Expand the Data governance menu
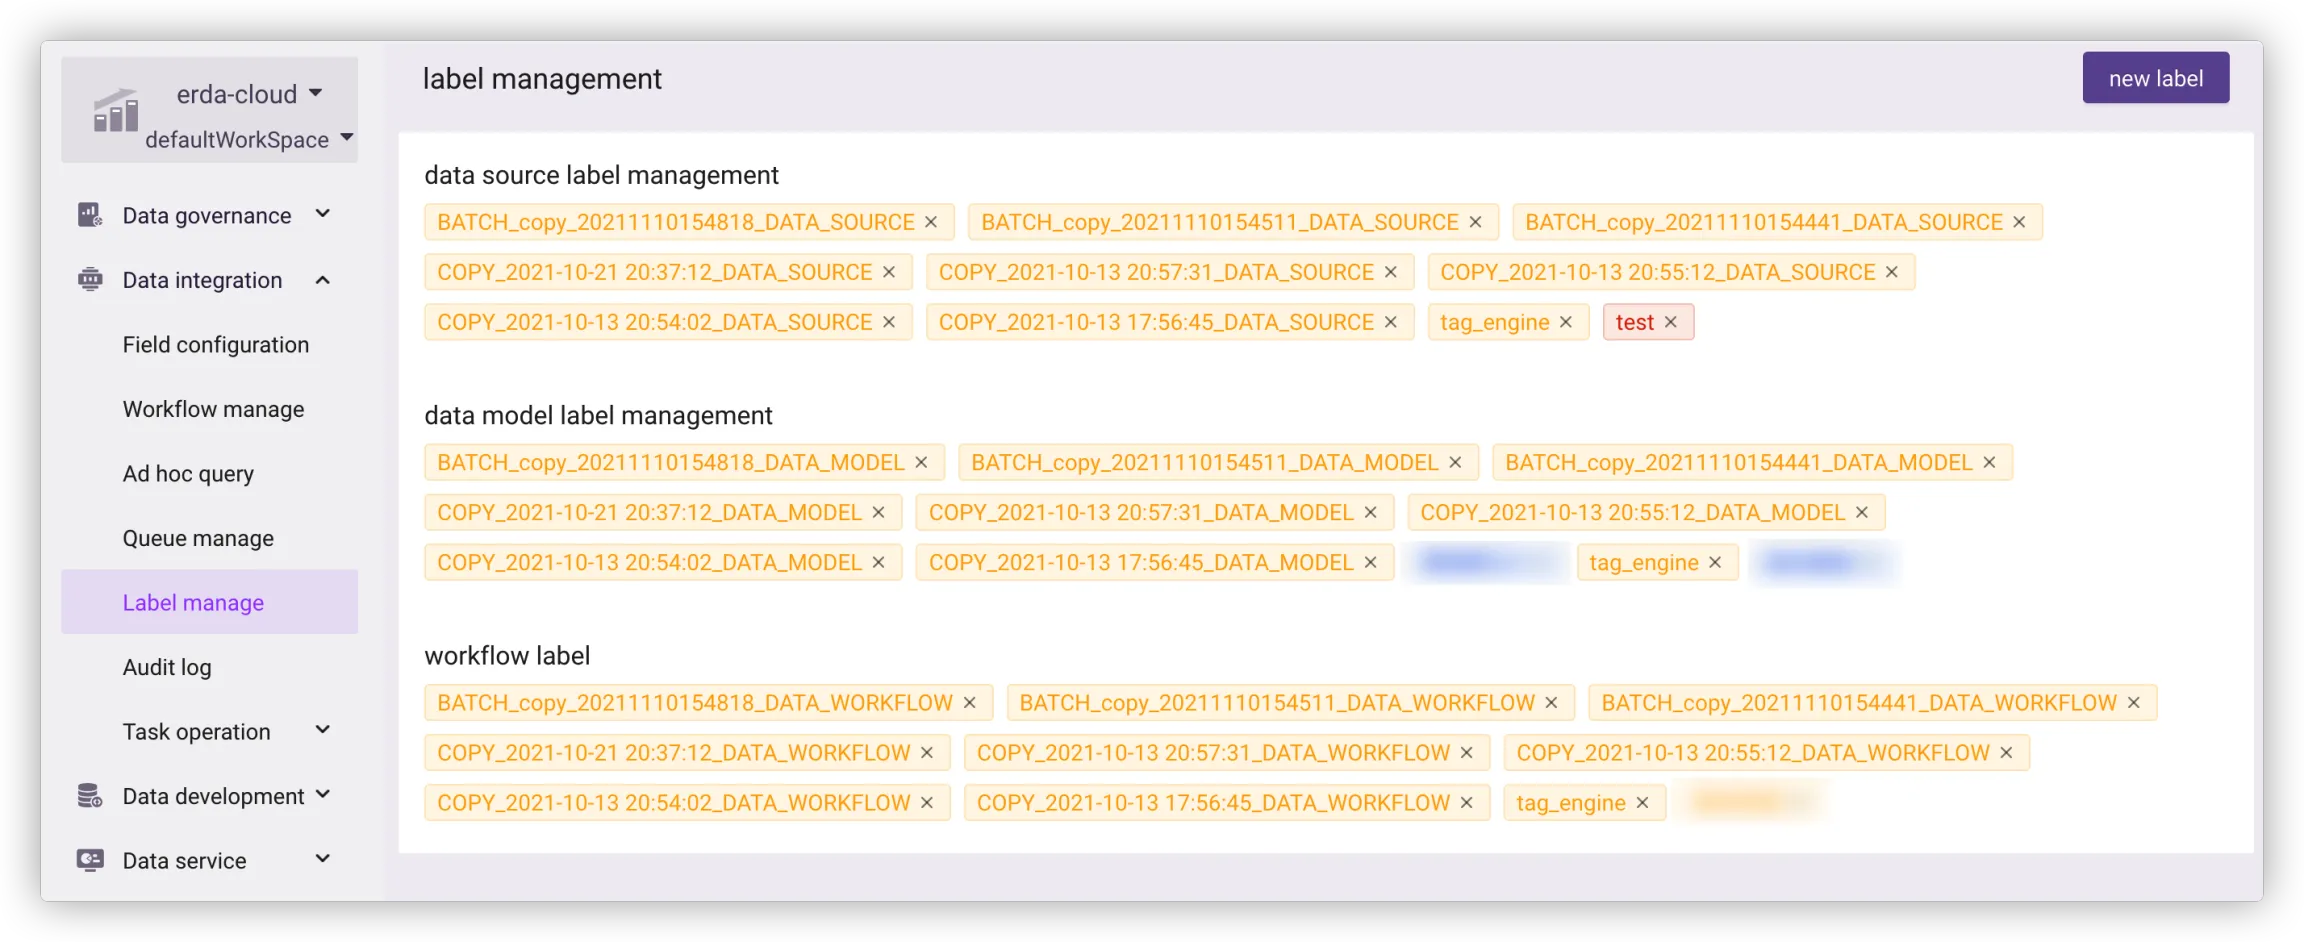Image resolution: width=2304 pixels, height=942 pixels. click(322, 214)
